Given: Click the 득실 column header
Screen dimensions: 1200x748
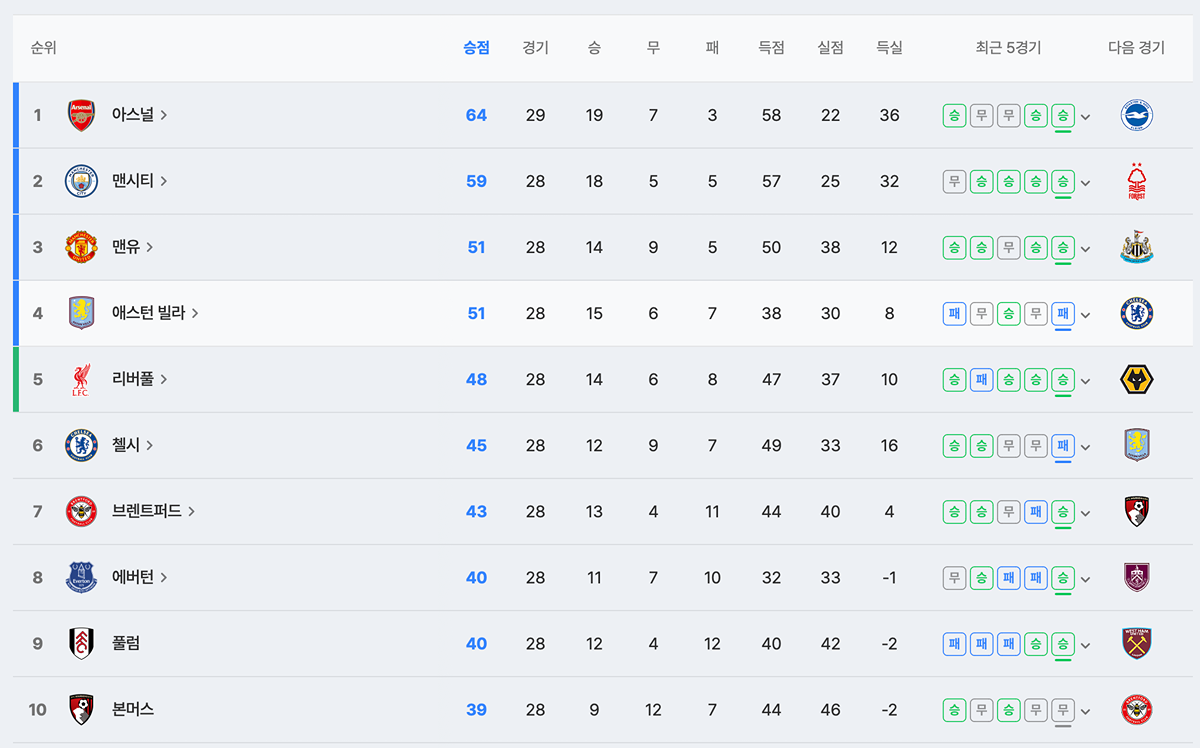Looking at the screenshot, I should pyautogui.click(x=889, y=48).
